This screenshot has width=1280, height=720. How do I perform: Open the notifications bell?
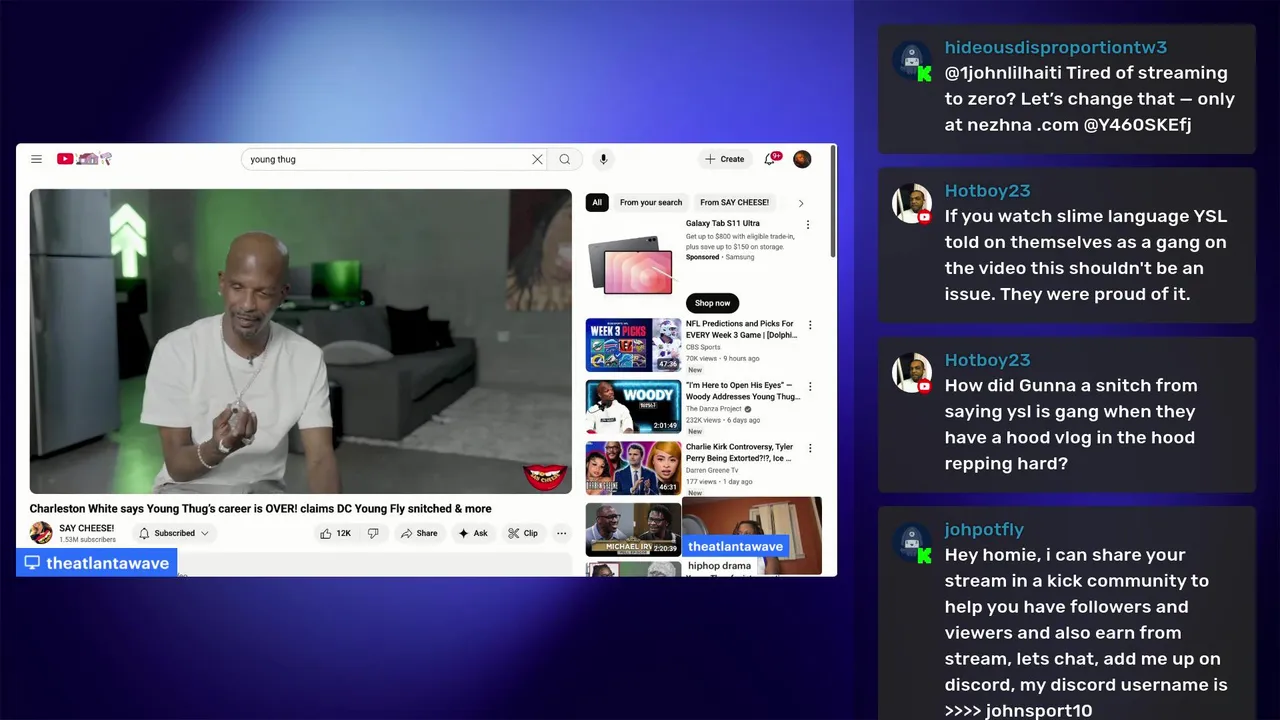(x=771, y=159)
